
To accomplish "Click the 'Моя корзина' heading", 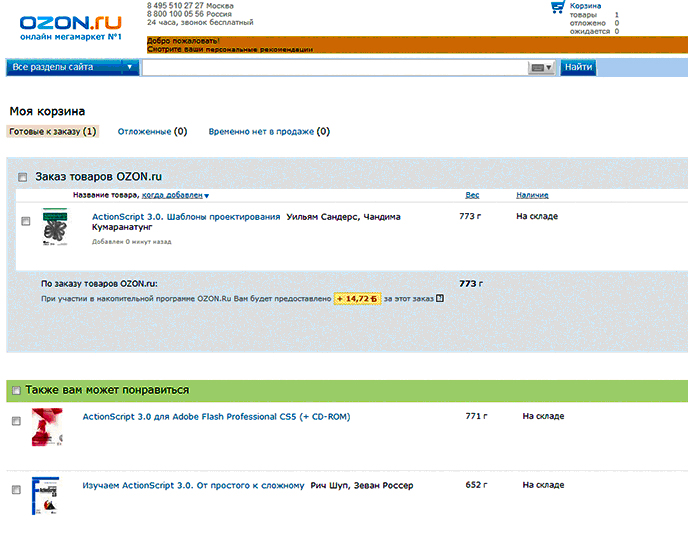I will 47,111.
